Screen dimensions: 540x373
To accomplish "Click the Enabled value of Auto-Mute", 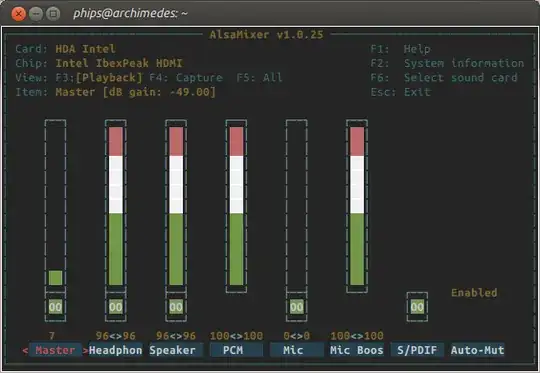I will tap(474, 293).
